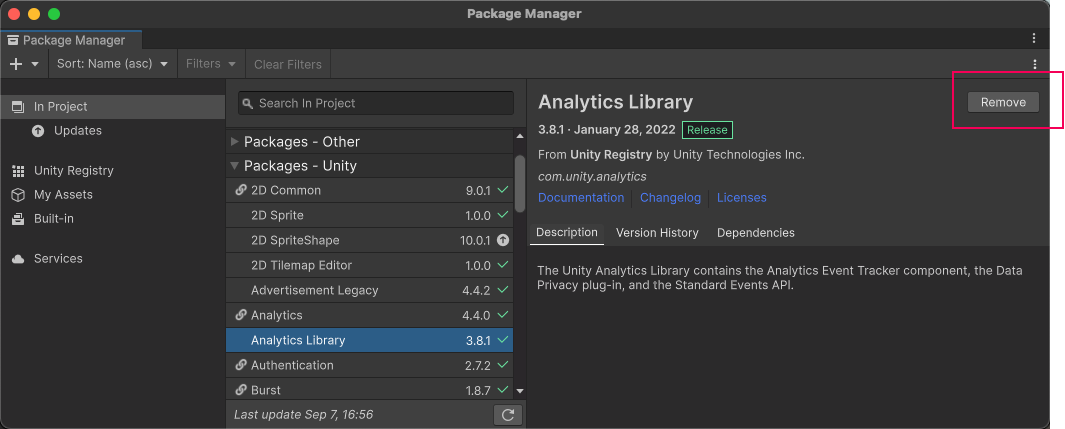Screen dimensions: 1065x429
Task: Open the Filters dropdown
Action: (x=211, y=64)
